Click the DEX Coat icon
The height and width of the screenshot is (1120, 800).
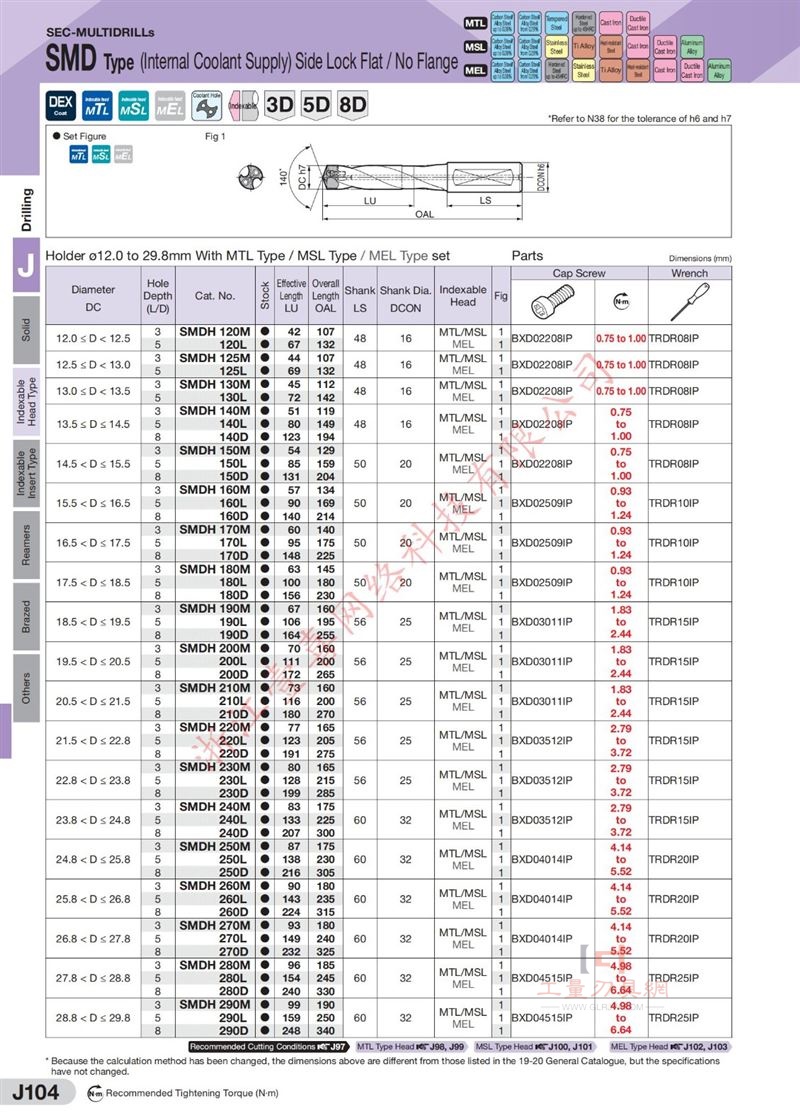click(x=61, y=105)
